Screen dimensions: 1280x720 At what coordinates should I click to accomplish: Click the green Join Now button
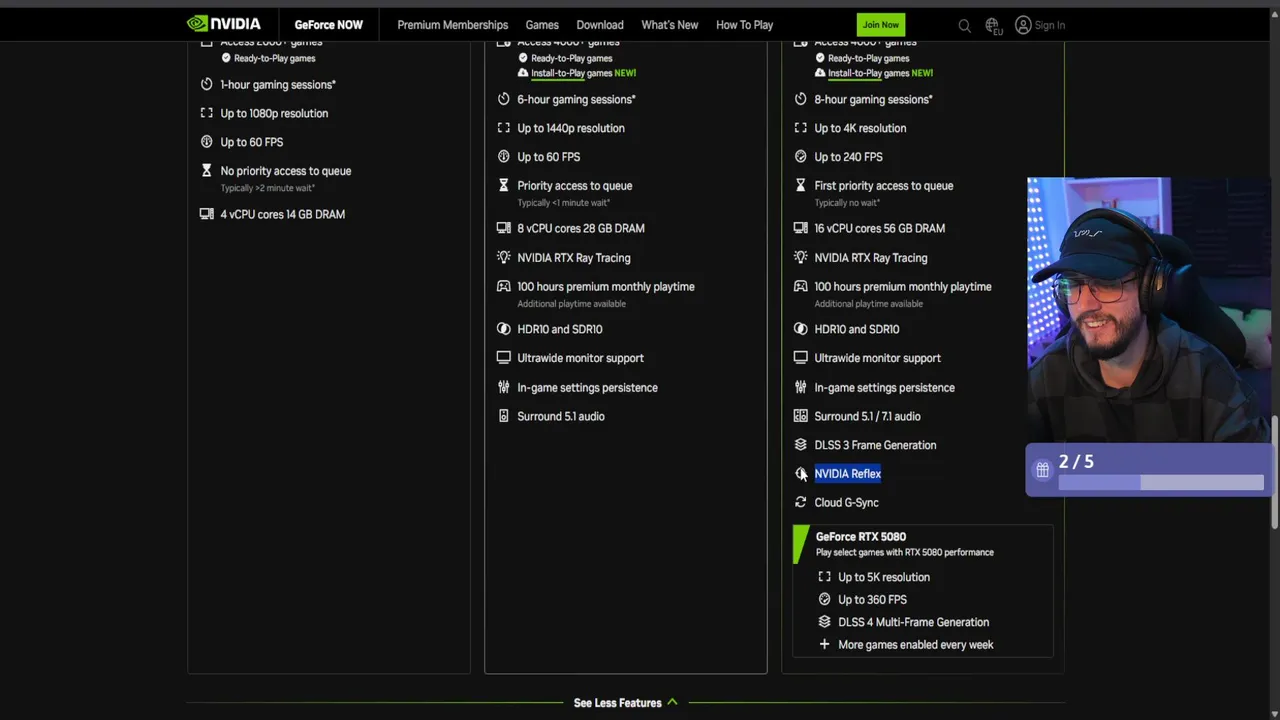point(881,25)
